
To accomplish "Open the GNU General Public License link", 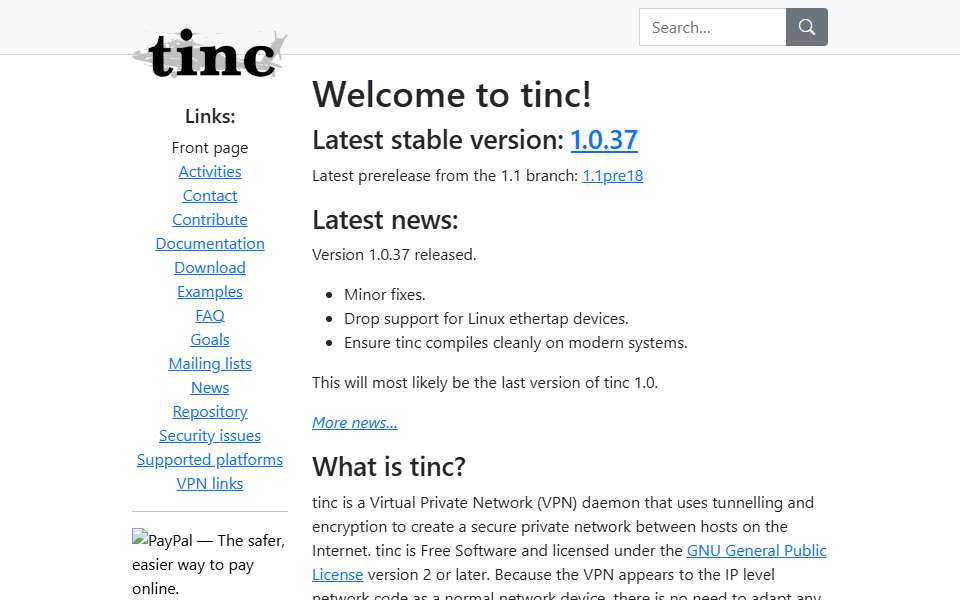I will 756,550.
